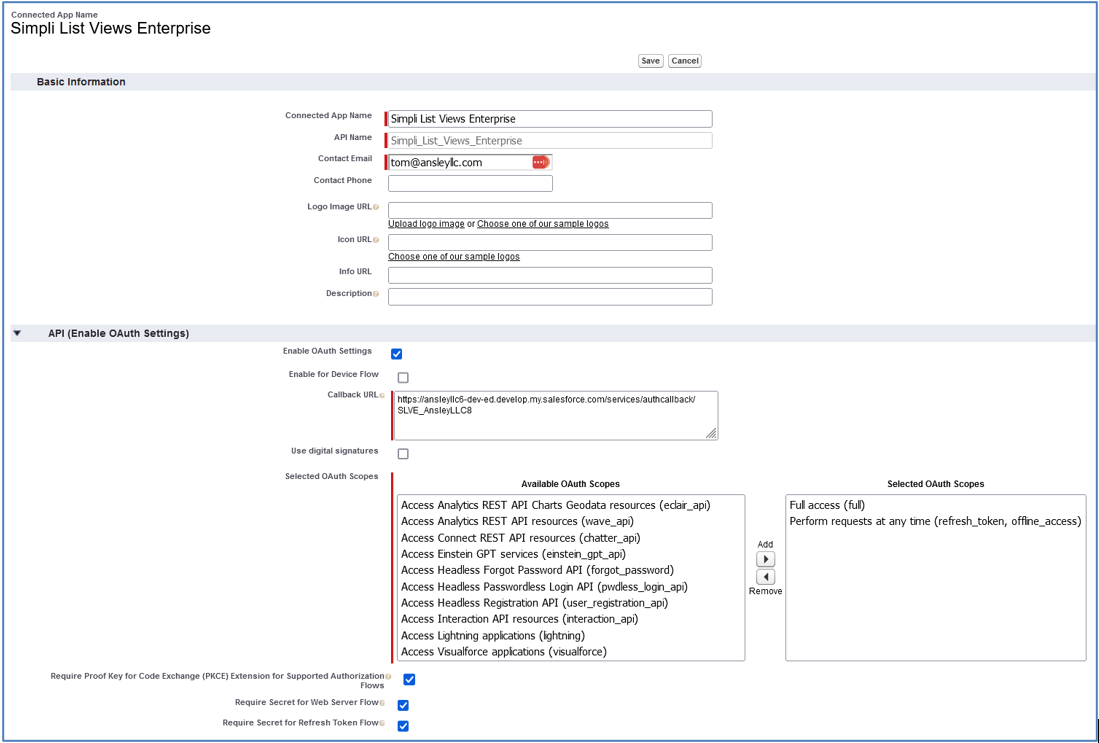1099x743 pixels.
Task: Open the Upload logo image link
Action: 426,224
